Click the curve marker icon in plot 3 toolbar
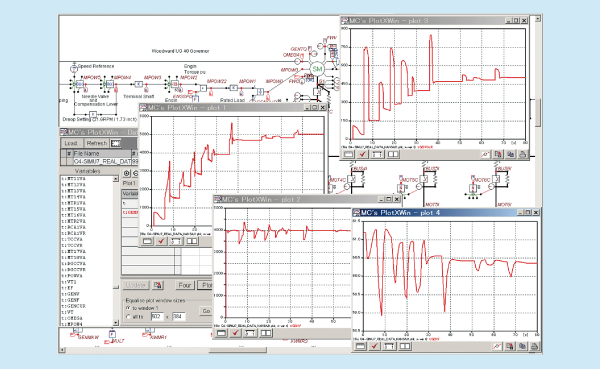Image resolution: width=600 pixels, height=369 pixels. 486,154
